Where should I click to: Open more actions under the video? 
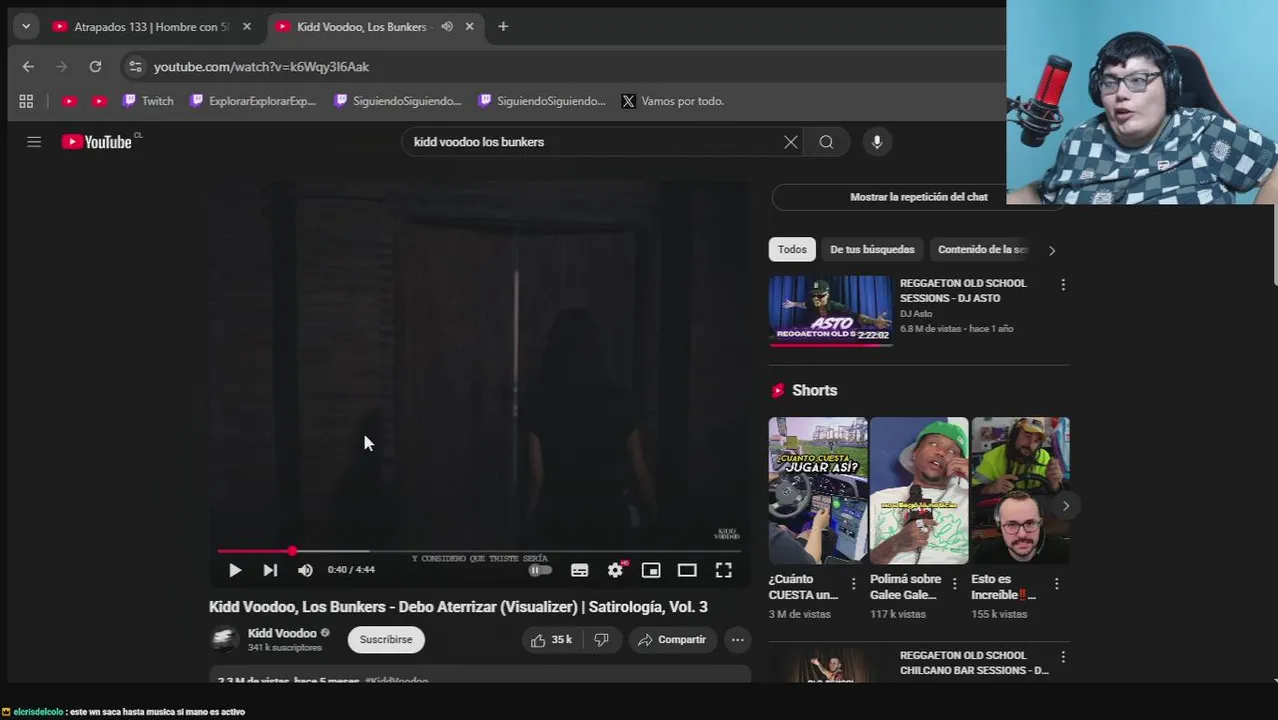[737, 640]
